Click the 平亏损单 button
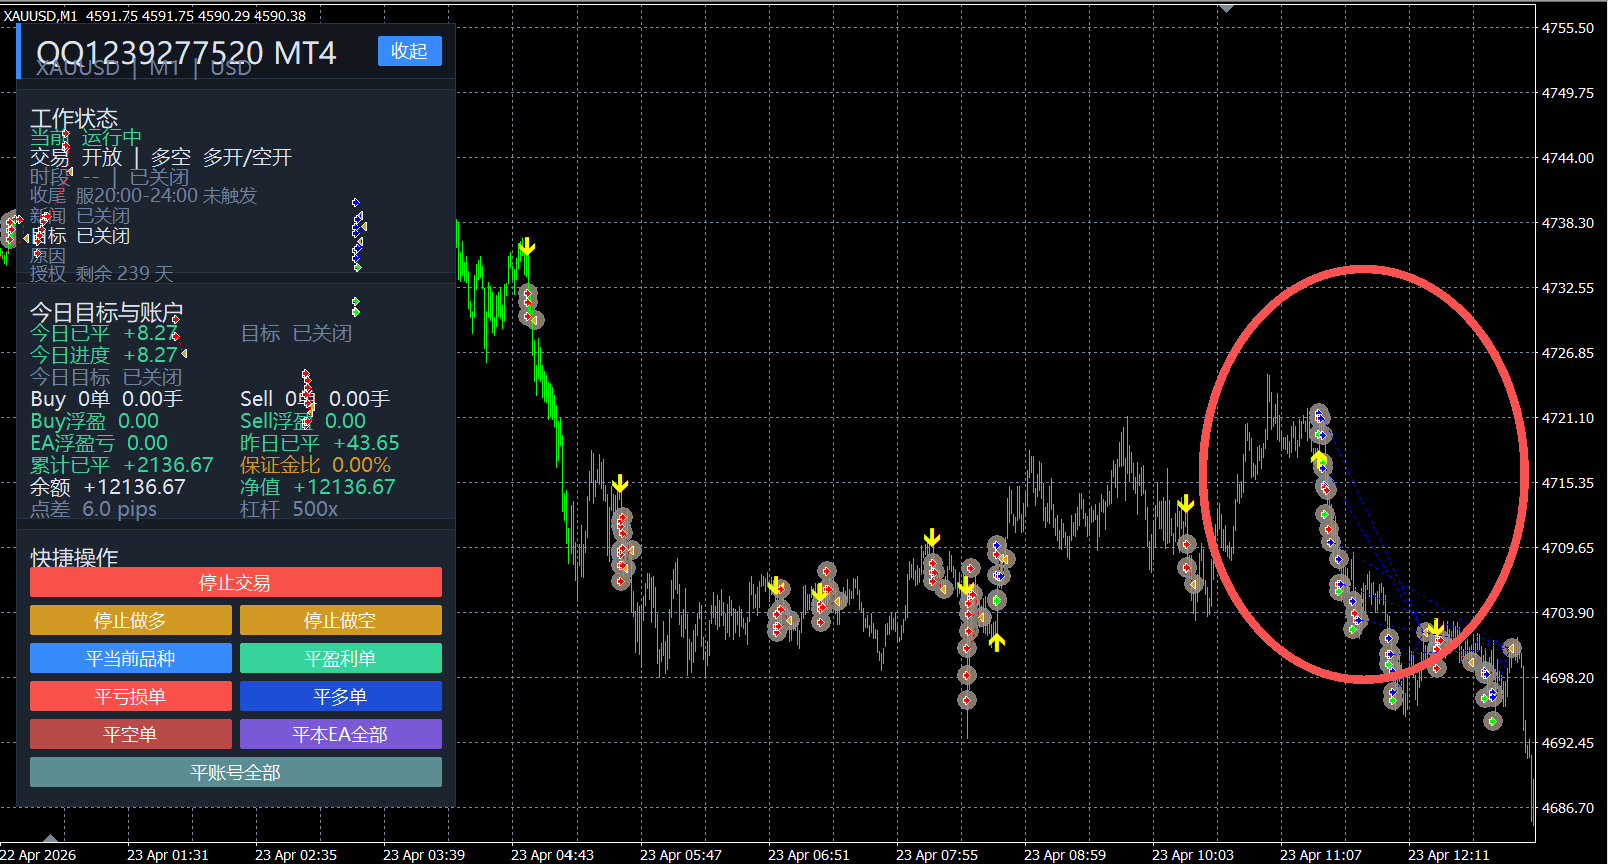 click(130, 697)
